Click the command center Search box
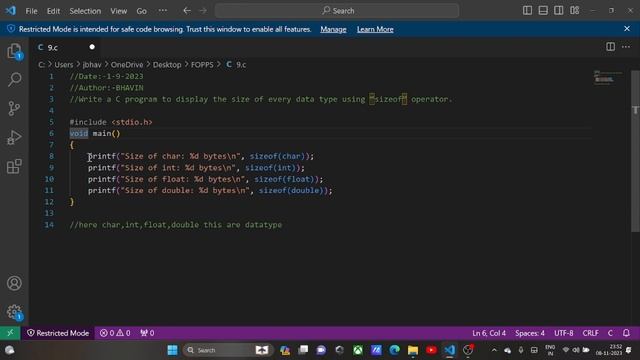Viewport: 640px width, 360px height. [x=337, y=11]
